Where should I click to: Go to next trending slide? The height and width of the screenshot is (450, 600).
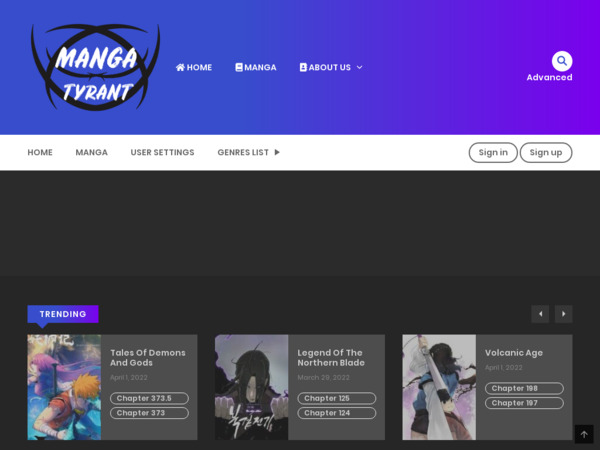pos(563,314)
